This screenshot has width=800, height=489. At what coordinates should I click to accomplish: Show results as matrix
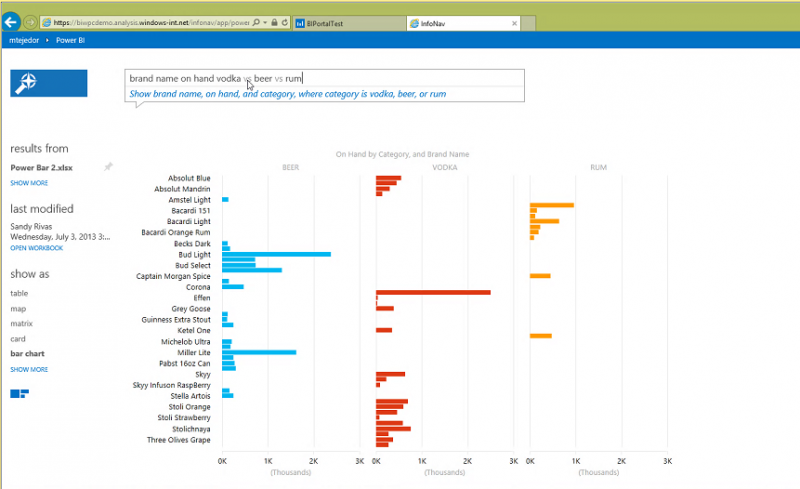click(x=21, y=323)
